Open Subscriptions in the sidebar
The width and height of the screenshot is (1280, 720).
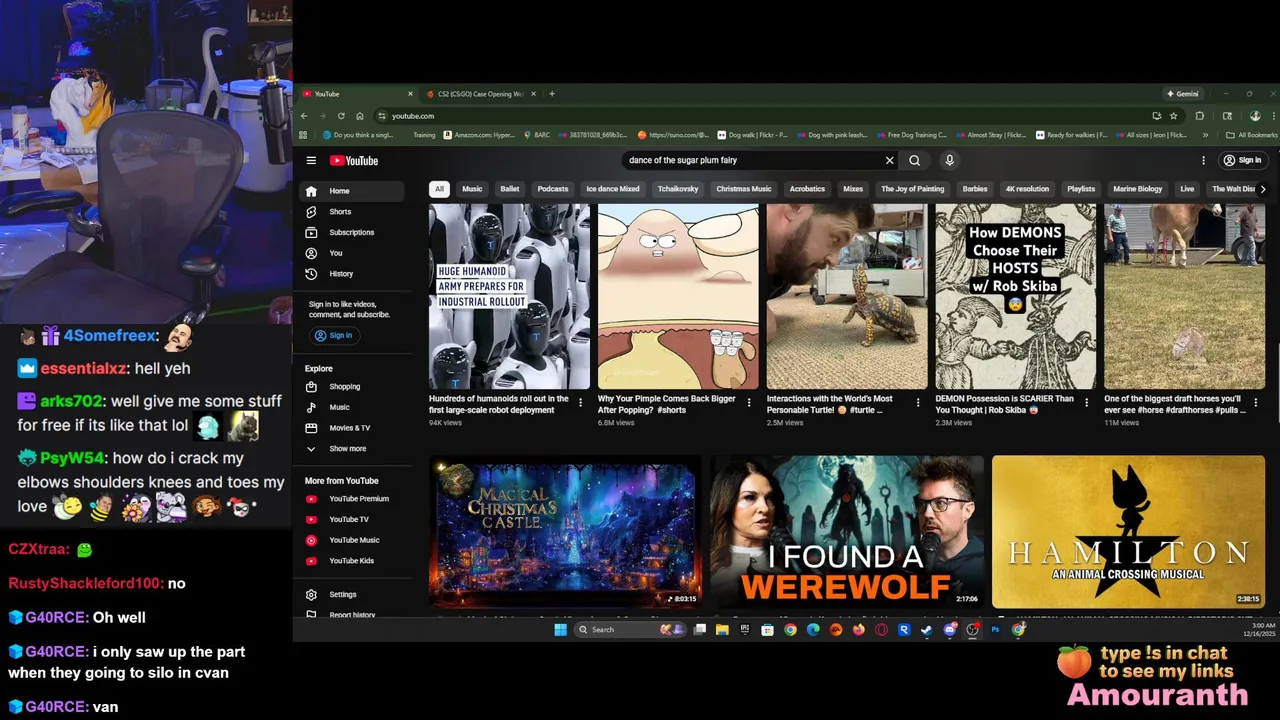(x=351, y=232)
